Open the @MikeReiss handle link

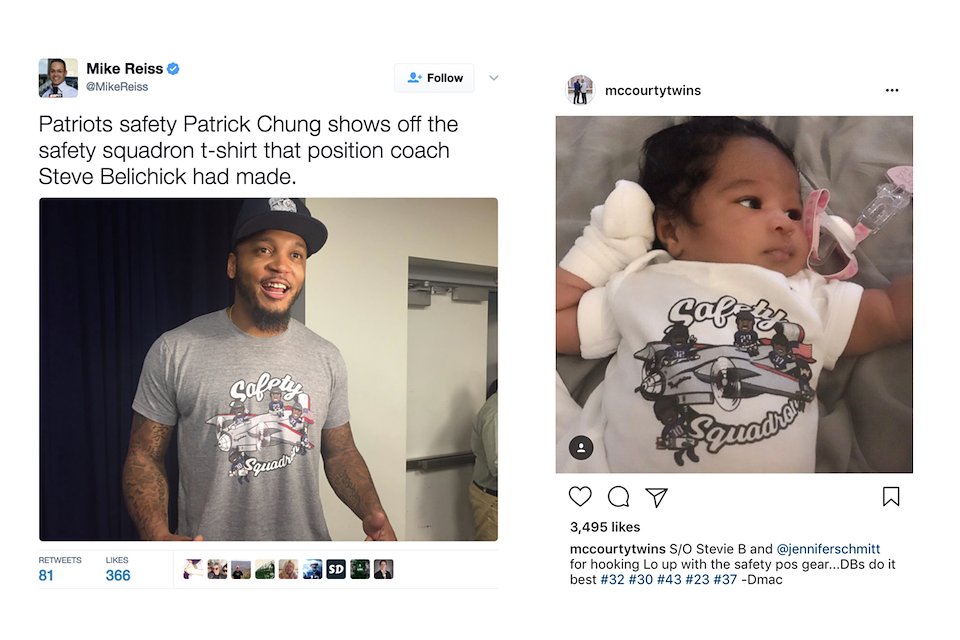tap(117, 87)
